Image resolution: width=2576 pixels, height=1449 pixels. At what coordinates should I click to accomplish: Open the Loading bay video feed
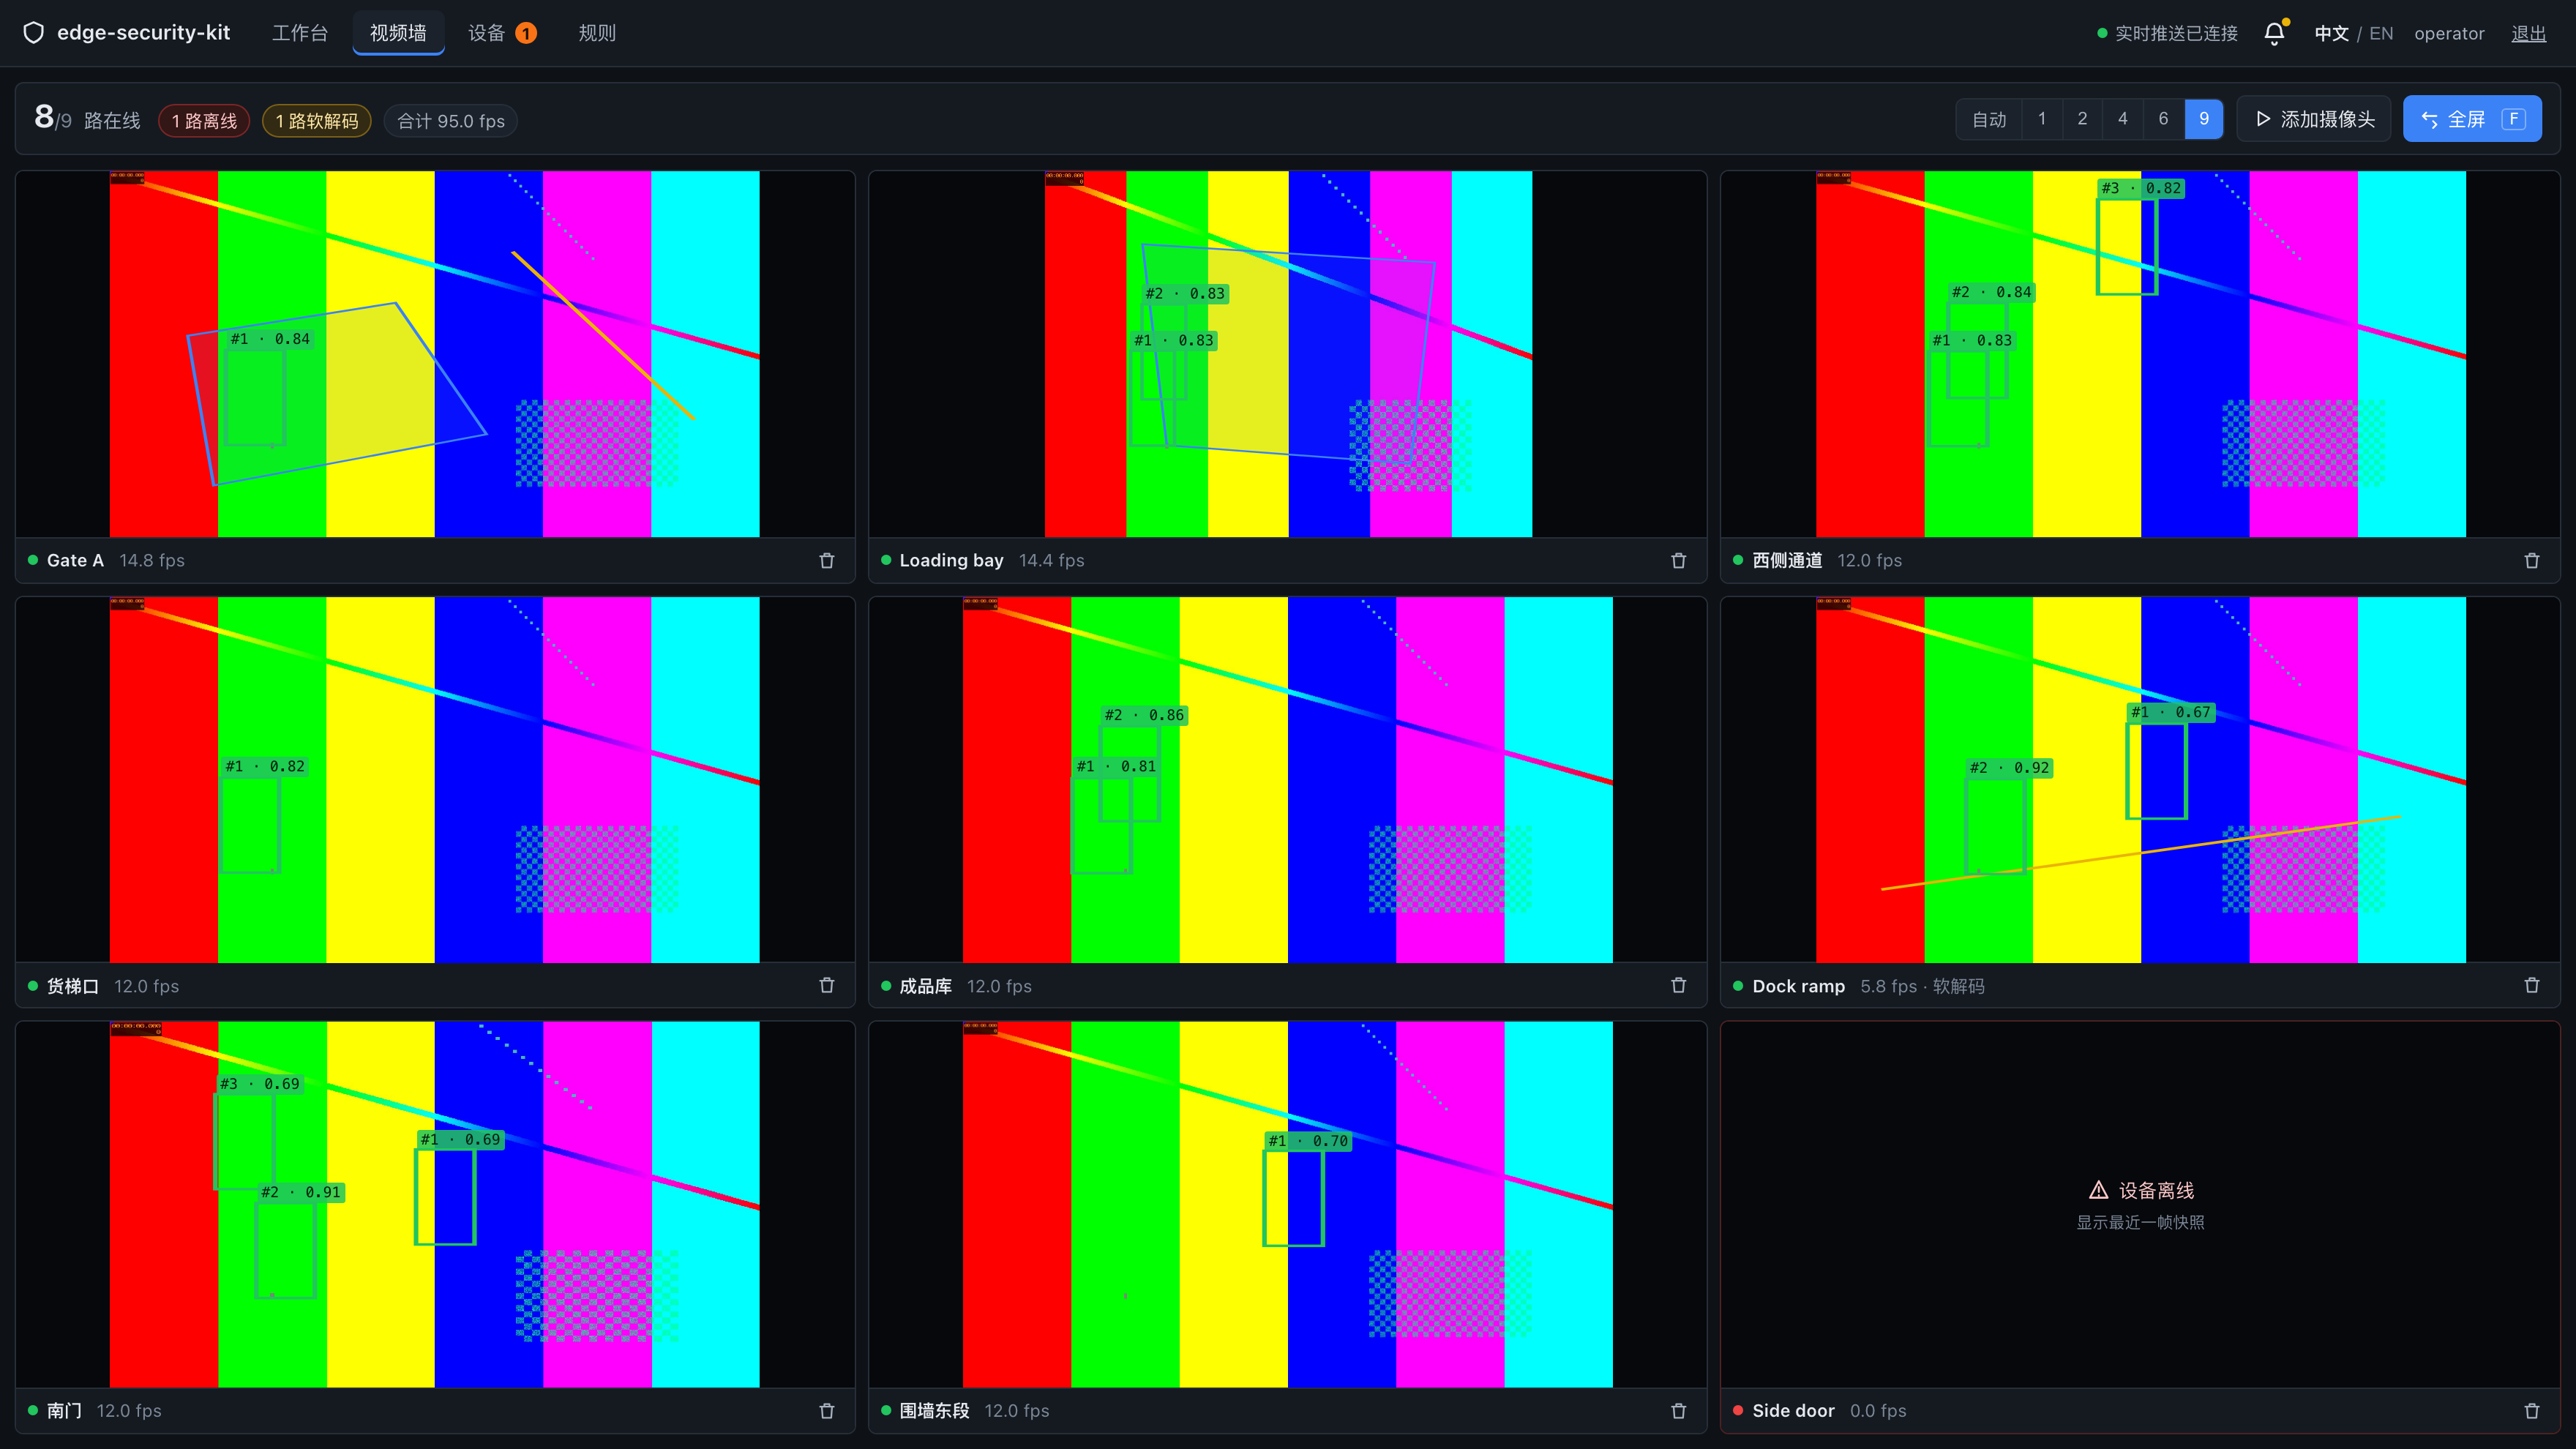pyautogui.click(x=1288, y=354)
